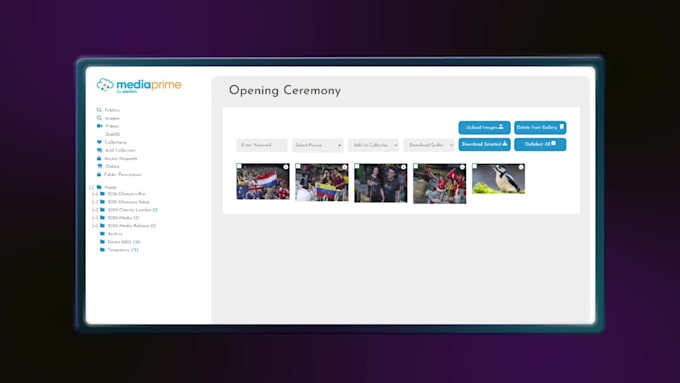
Task: Click the Enter Keyword search field
Action: [262, 145]
